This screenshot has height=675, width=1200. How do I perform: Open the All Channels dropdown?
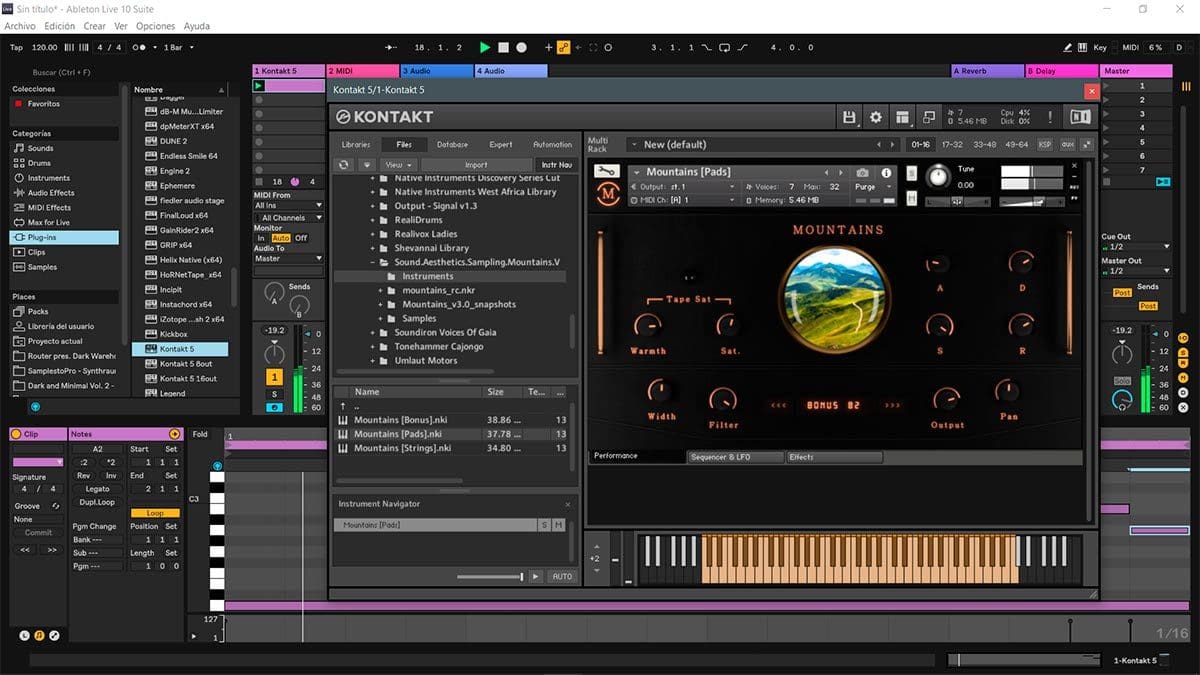289,218
